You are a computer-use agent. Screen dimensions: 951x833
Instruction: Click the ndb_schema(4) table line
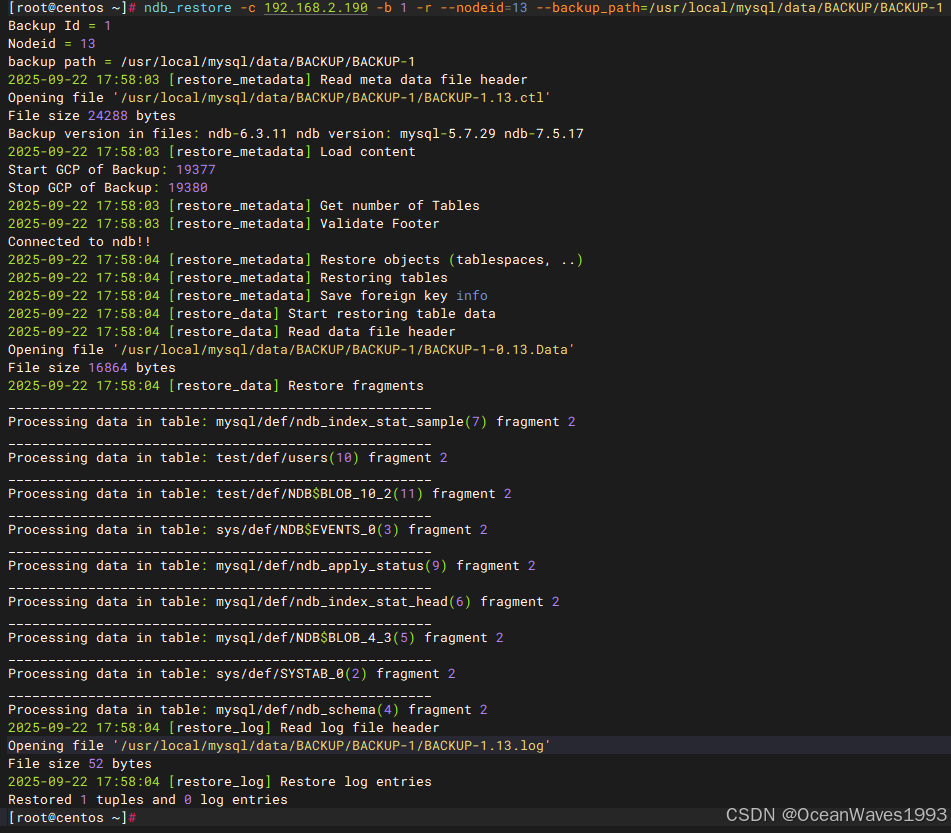[247, 710]
